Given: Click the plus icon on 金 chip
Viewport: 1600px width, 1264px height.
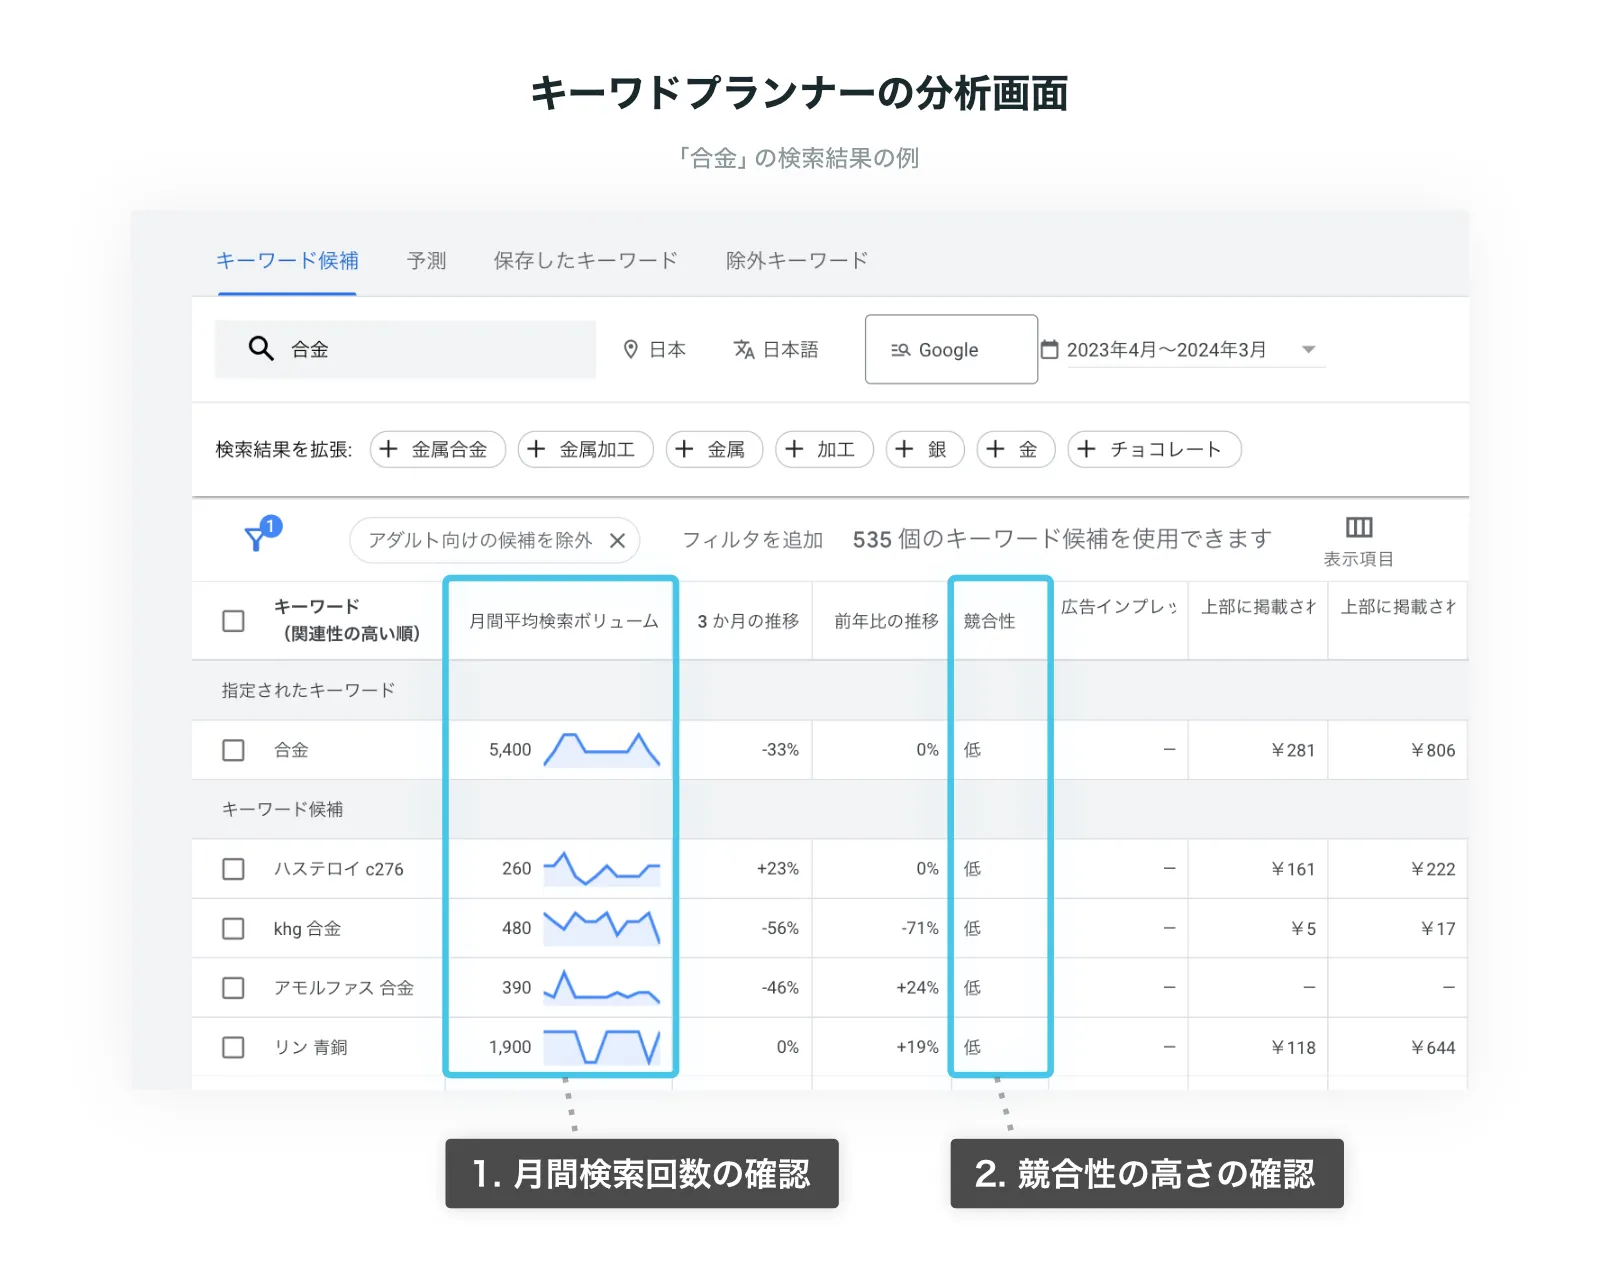Looking at the screenshot, I should 995,449.
